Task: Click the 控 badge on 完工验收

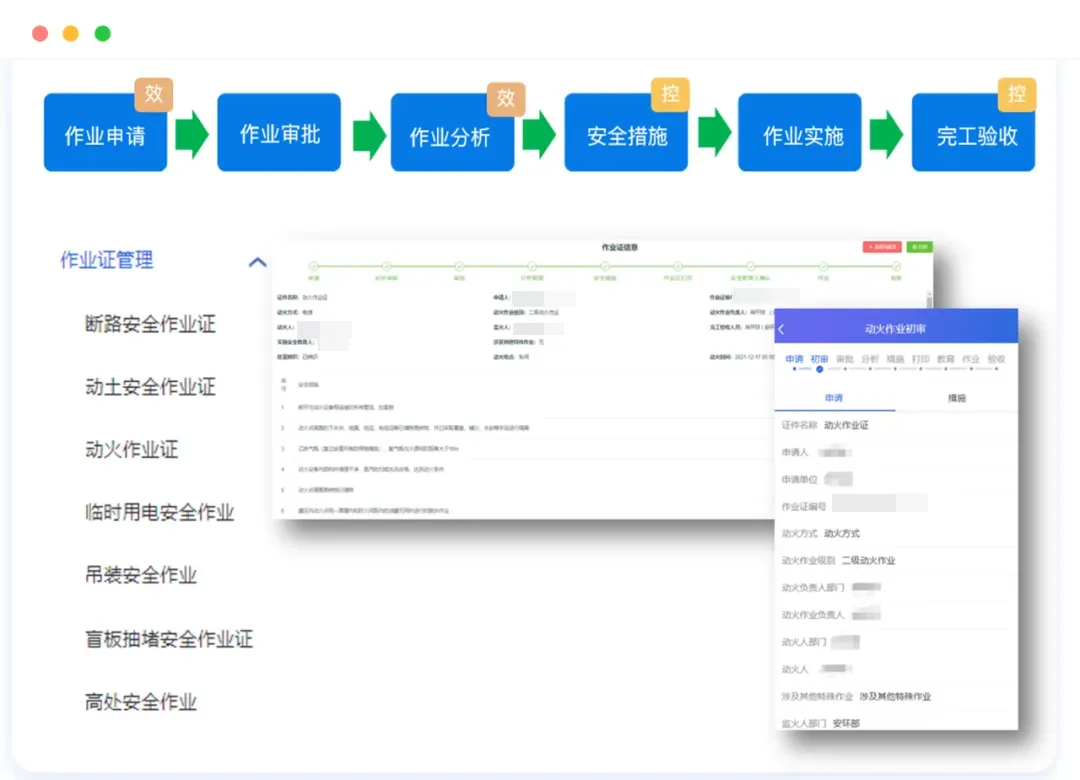Action: (1017, 94)
